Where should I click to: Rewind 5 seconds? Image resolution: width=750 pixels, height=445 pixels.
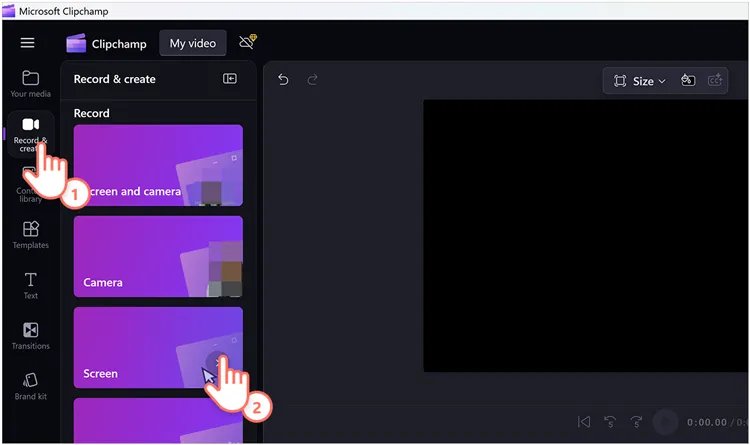[610, 422]
